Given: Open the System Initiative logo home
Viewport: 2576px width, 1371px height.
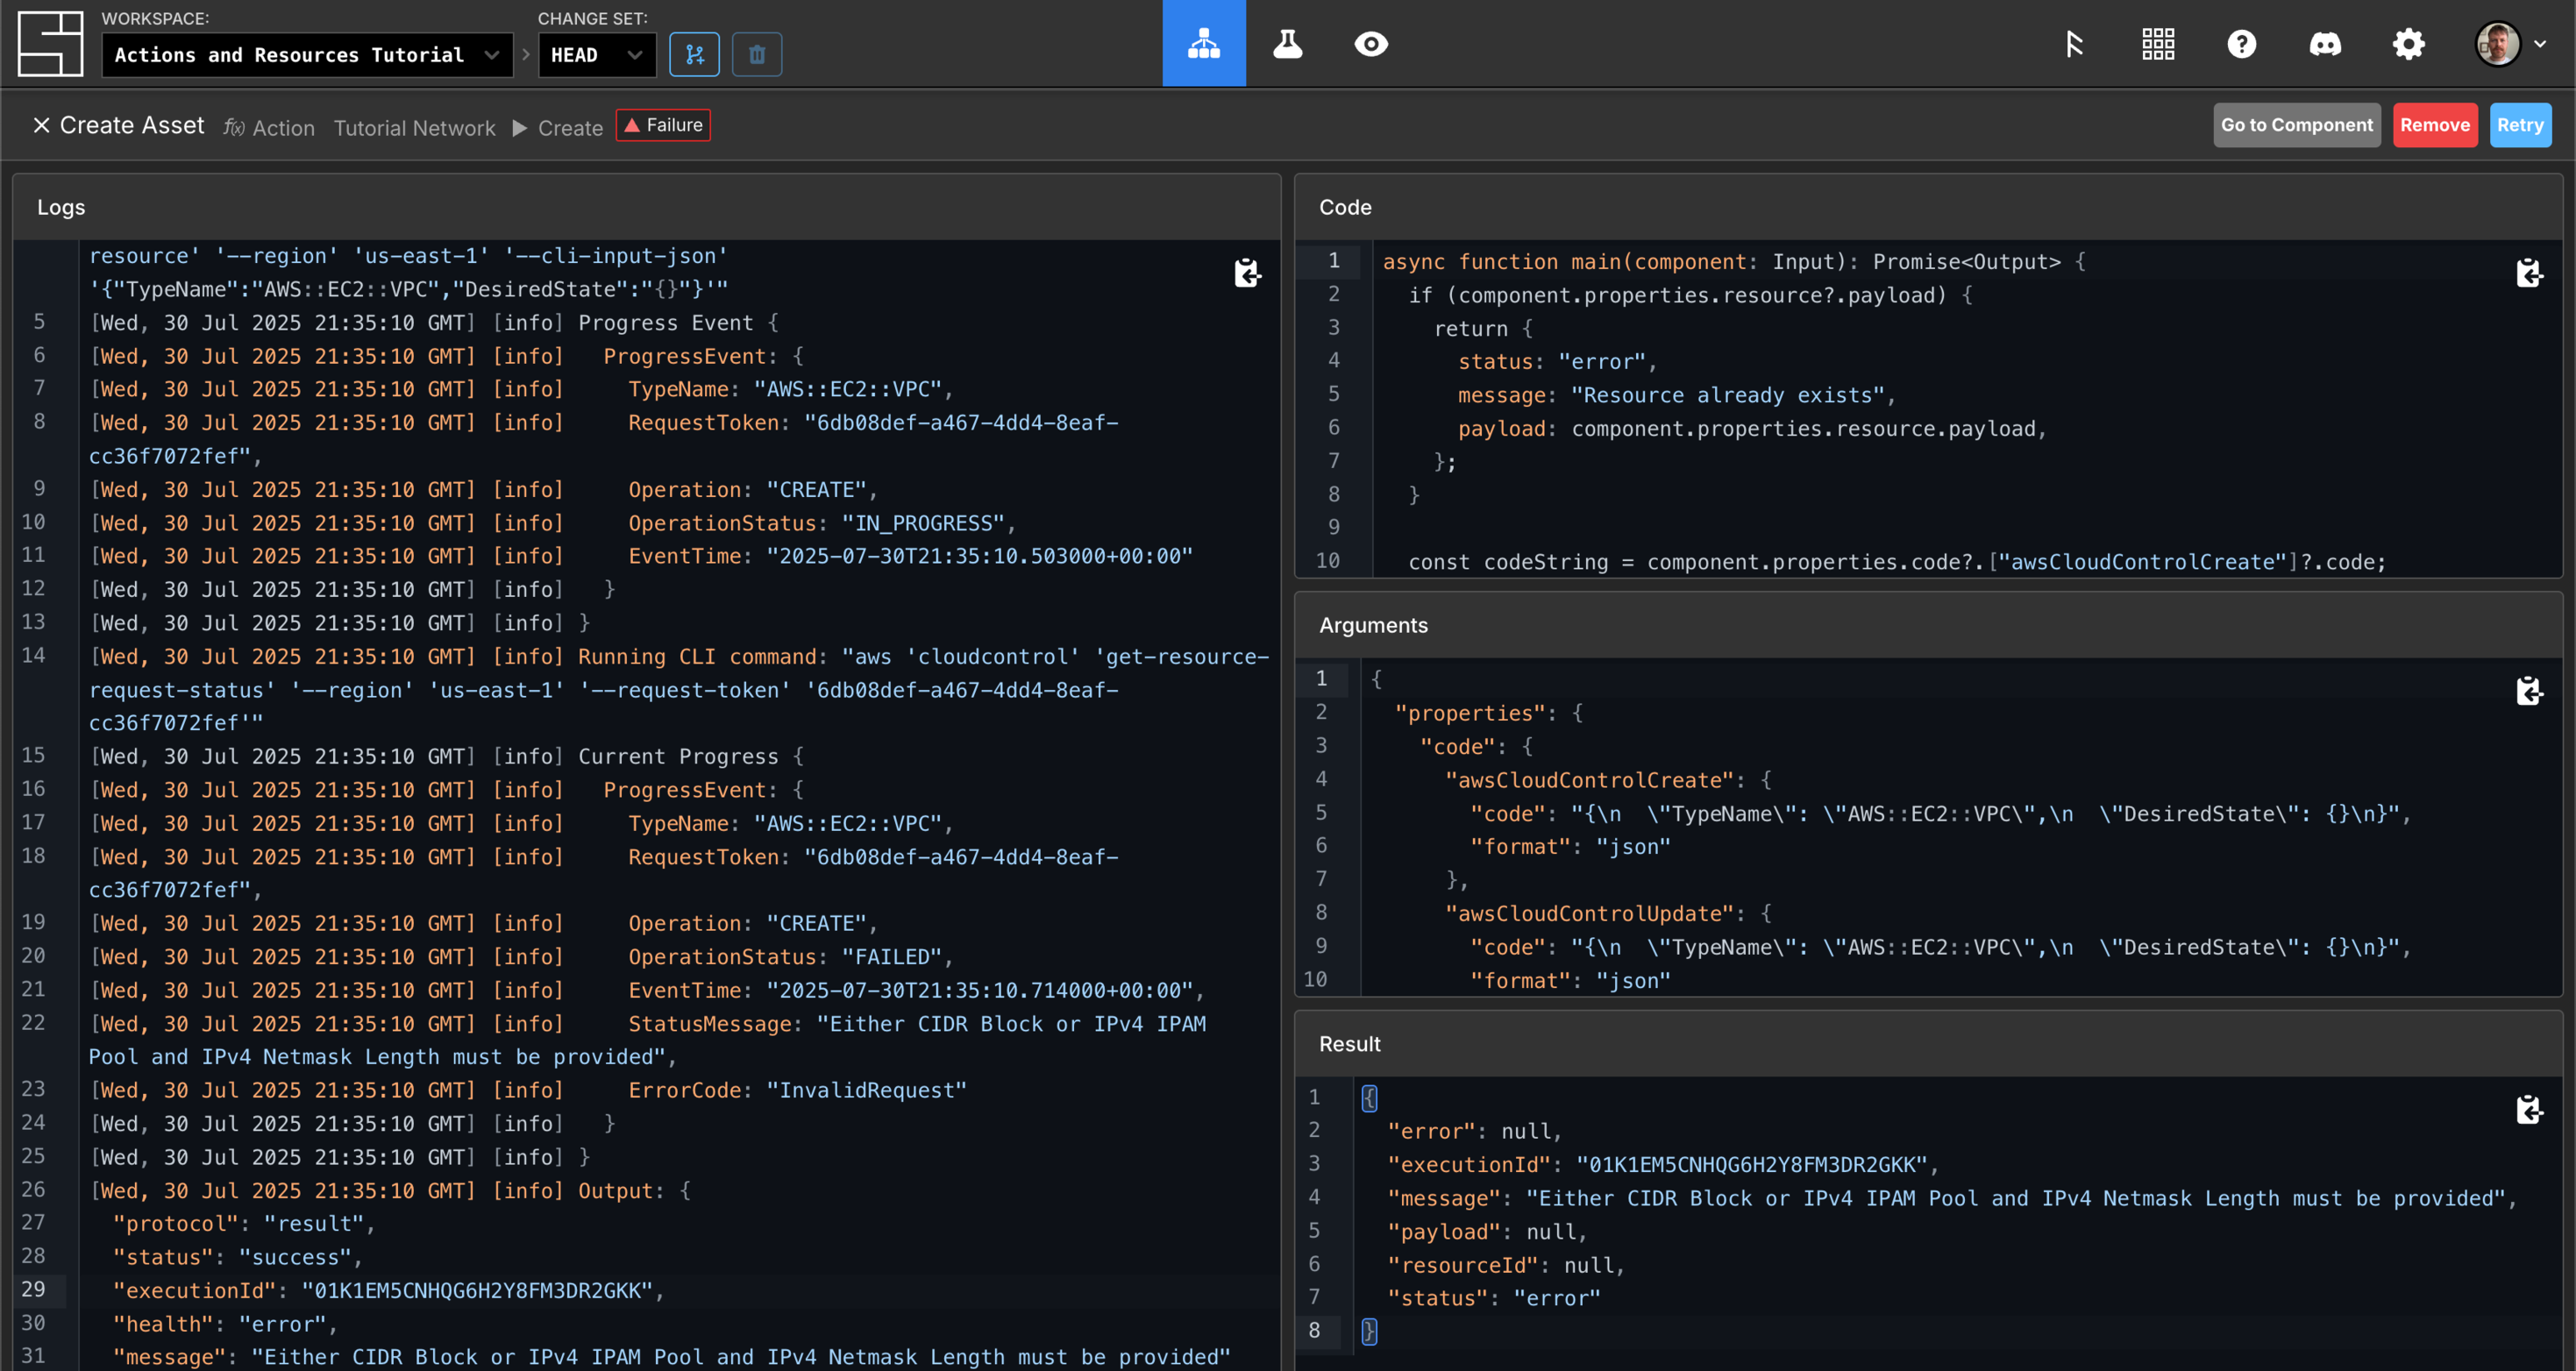Looking at the screenshot, I should (x=50, y=44).
